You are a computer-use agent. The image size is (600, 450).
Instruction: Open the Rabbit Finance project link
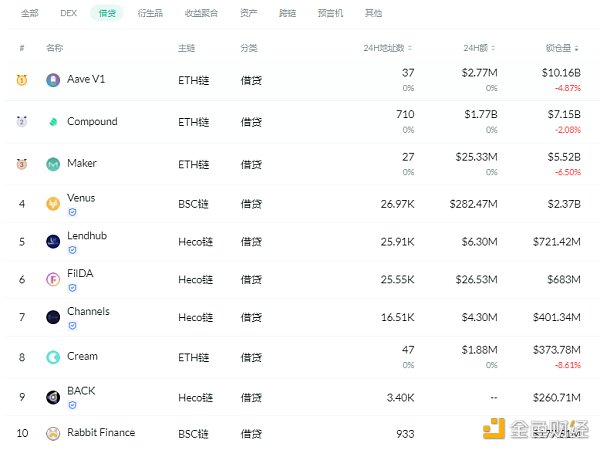100,433
